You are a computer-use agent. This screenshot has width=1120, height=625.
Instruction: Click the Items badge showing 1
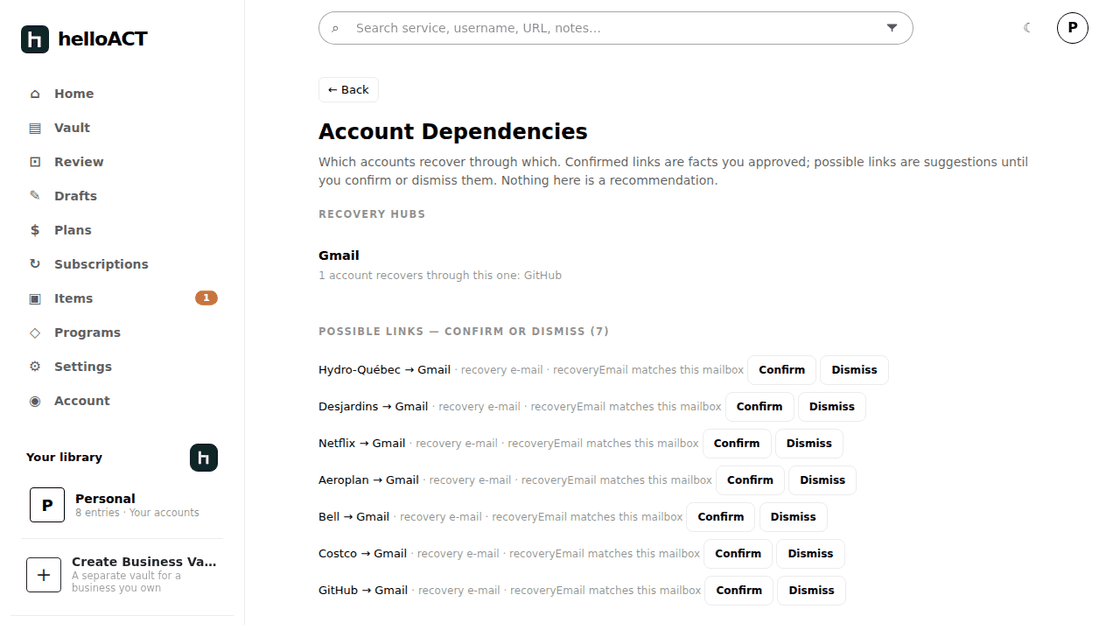pyautogui.click(x=206, y=298)
